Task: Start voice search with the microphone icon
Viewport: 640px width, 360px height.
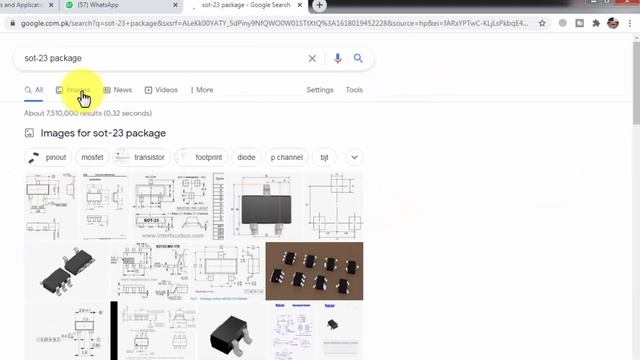Action: [x=338, y=58]
